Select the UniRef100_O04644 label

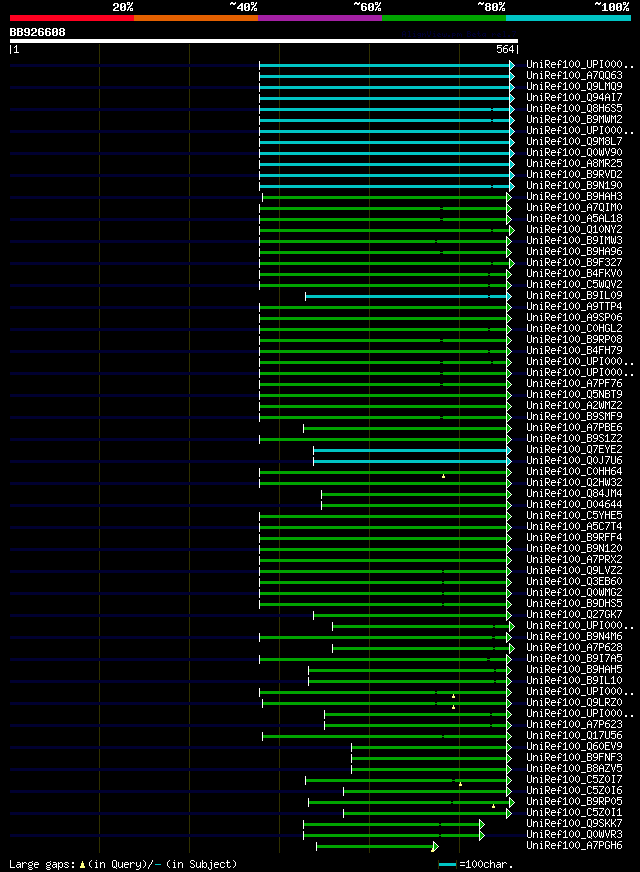[574, 504]
